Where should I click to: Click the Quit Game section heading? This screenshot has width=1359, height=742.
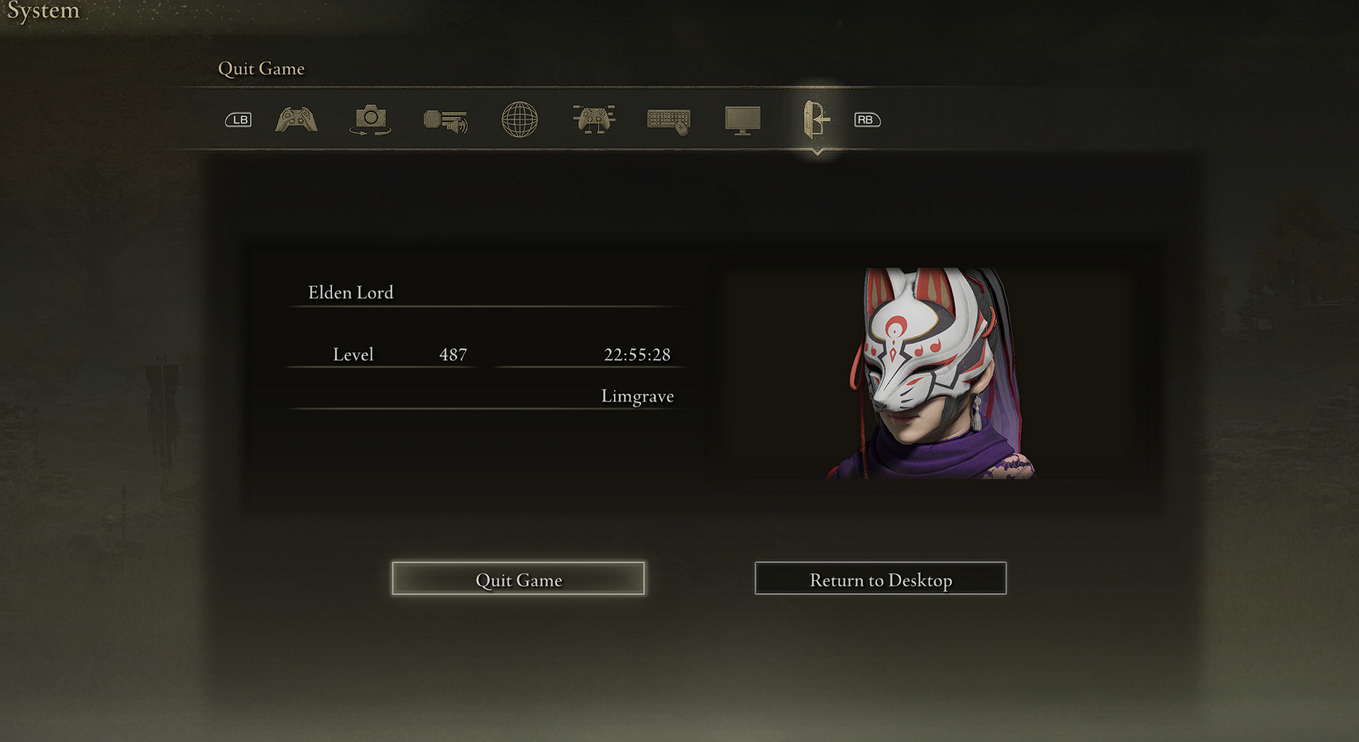(261, 69)
